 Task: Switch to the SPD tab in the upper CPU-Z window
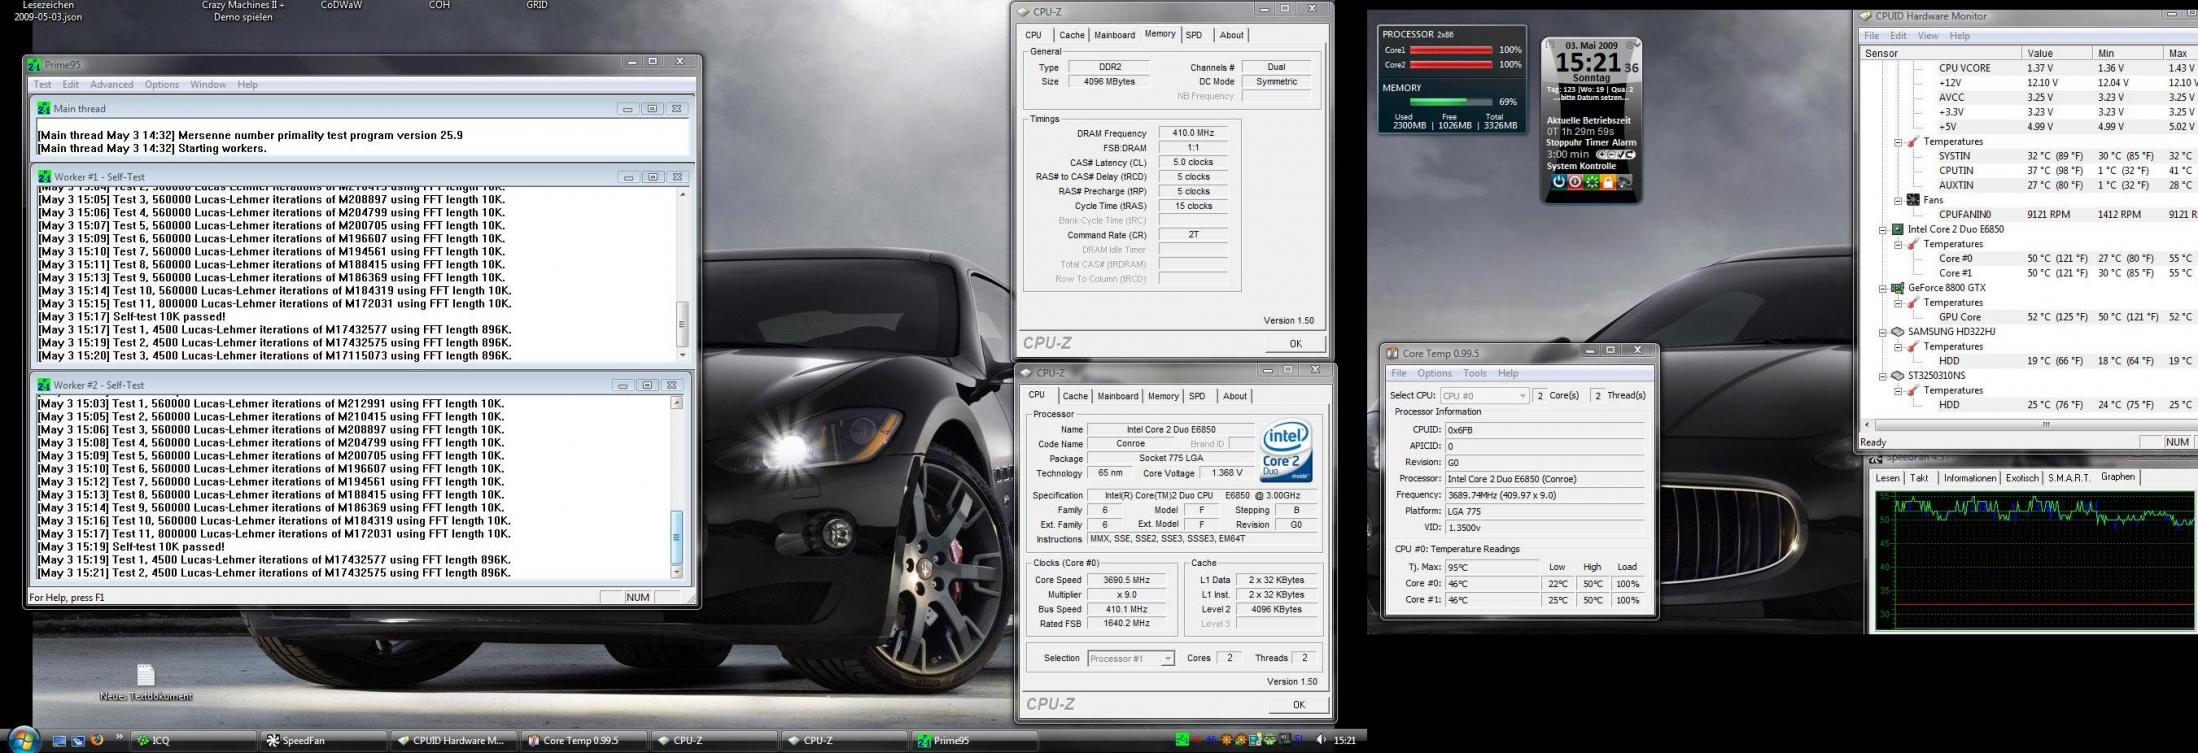tap(1194, 35)
